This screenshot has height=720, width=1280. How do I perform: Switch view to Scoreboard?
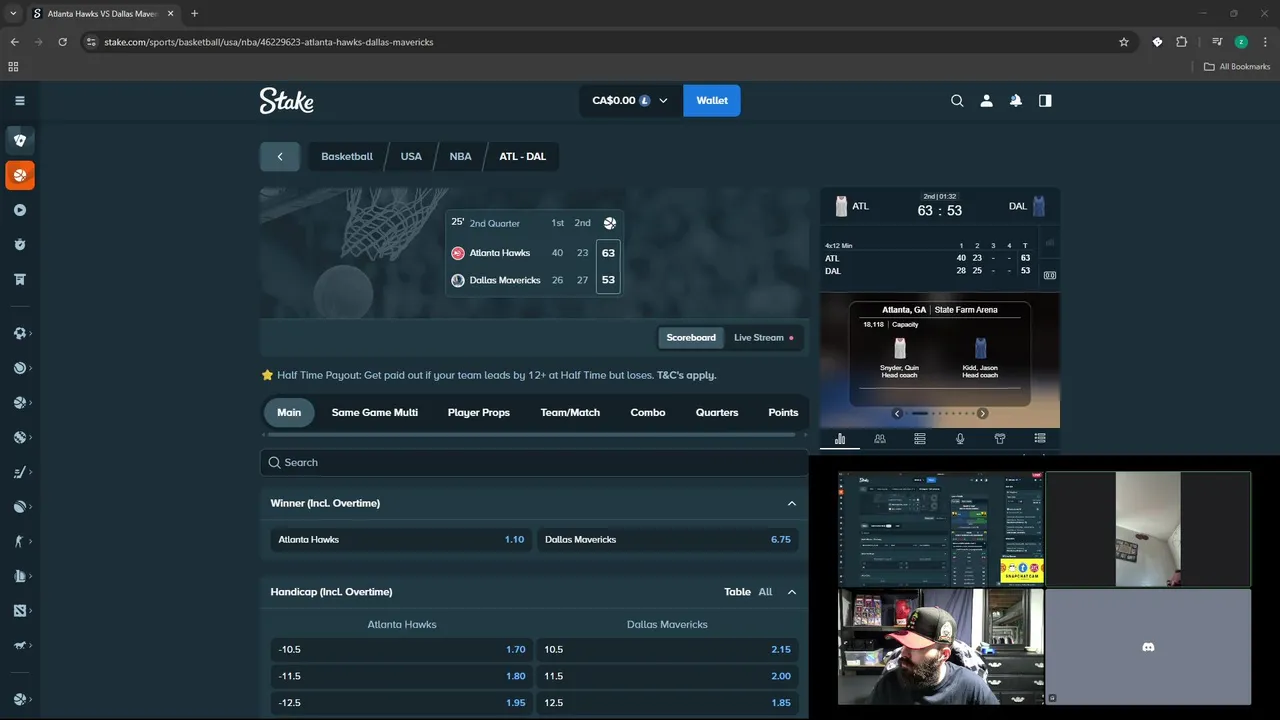tap(691, 338)
